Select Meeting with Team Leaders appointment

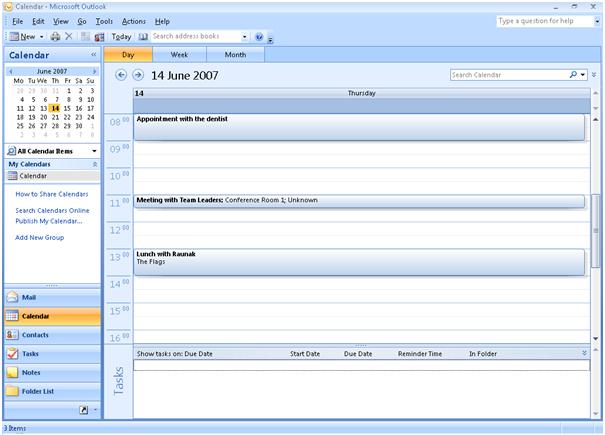(x=359, y=201)
